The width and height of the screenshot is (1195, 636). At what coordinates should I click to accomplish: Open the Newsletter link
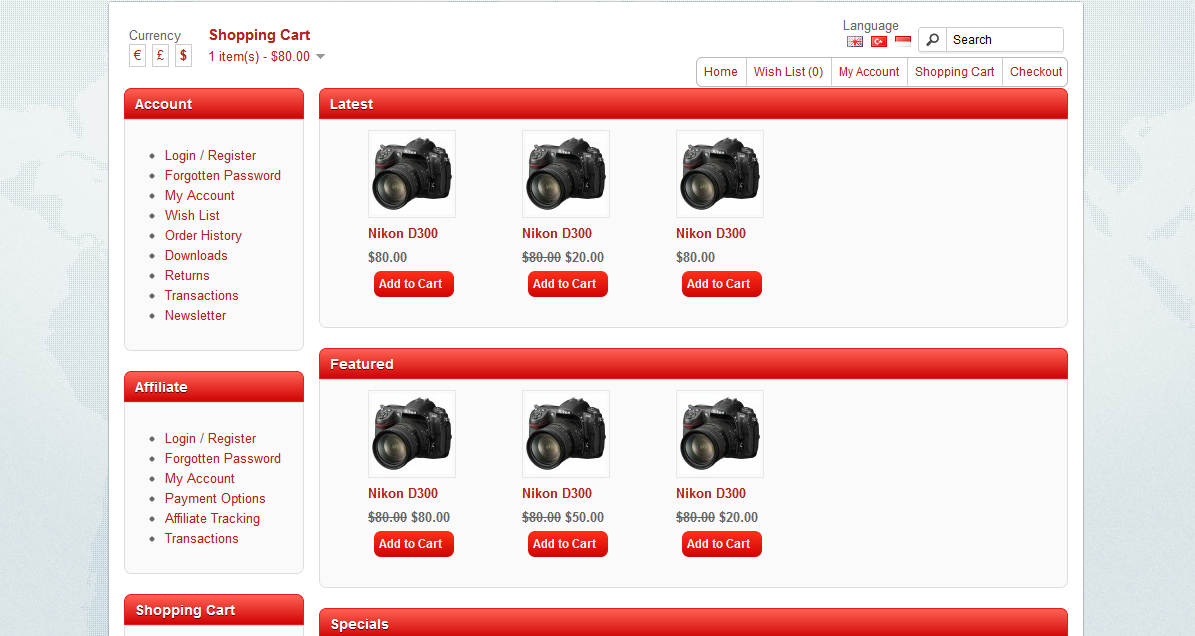coord(195,315)
